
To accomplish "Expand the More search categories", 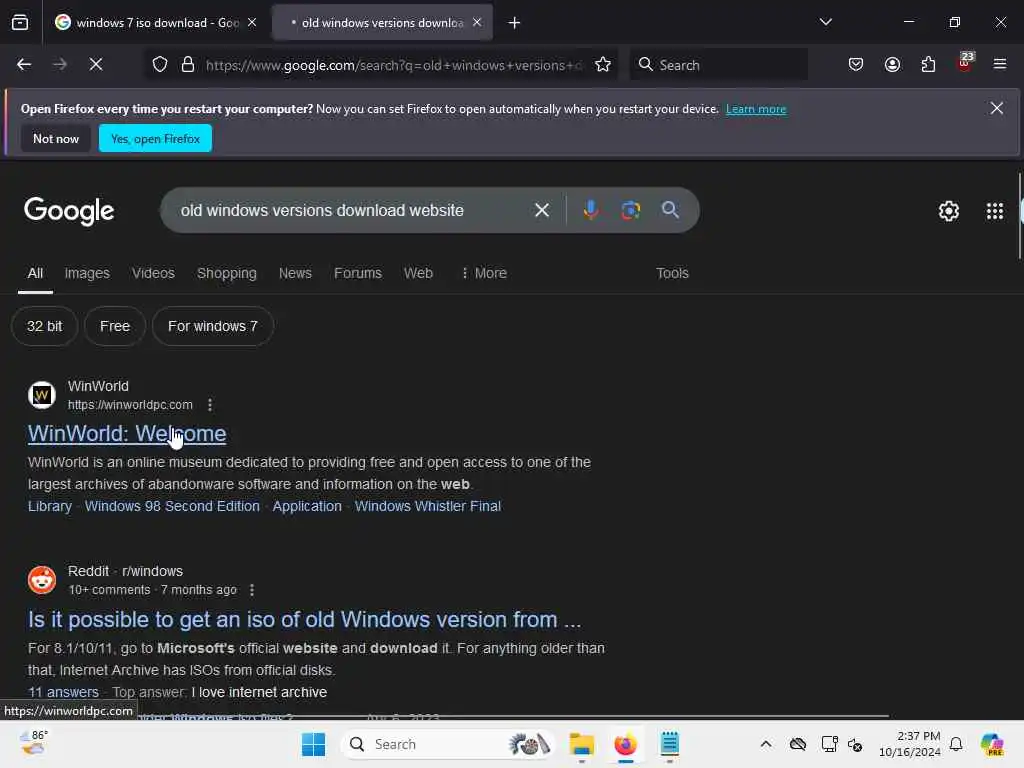I will pyautogui.click(x=484, y=273).
